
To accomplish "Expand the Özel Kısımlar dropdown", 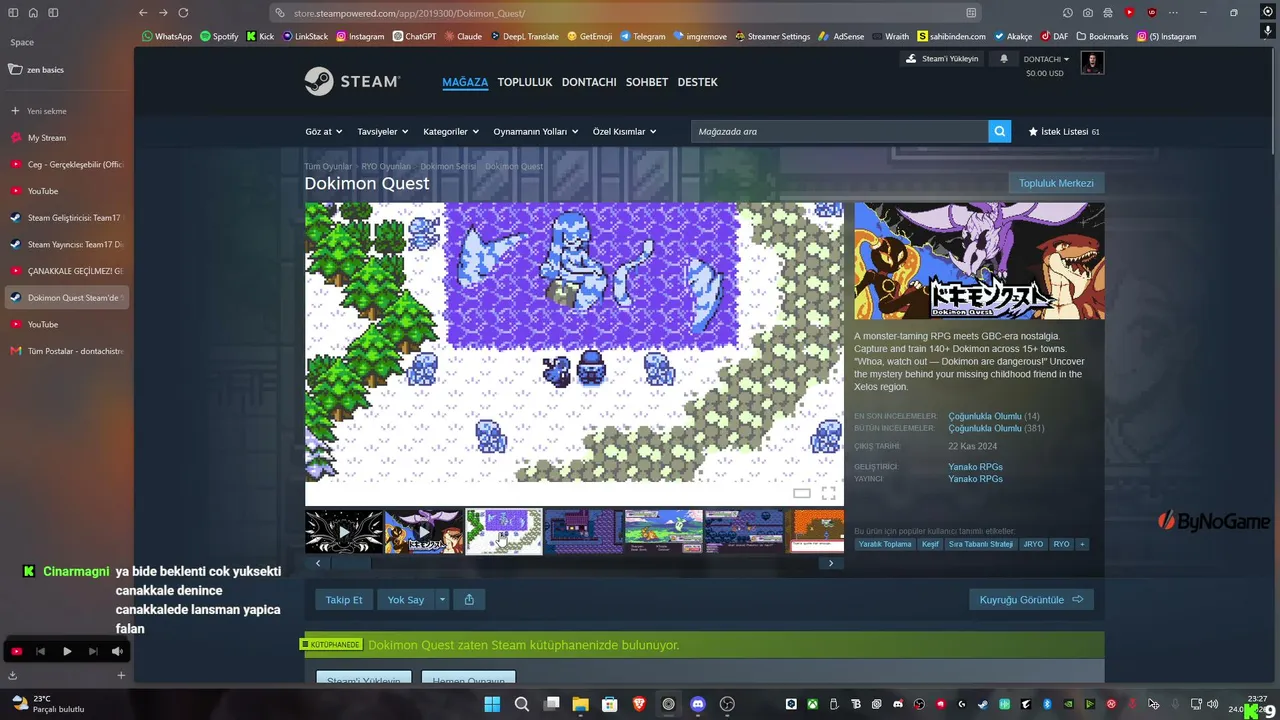I will (x=625, y=131).
